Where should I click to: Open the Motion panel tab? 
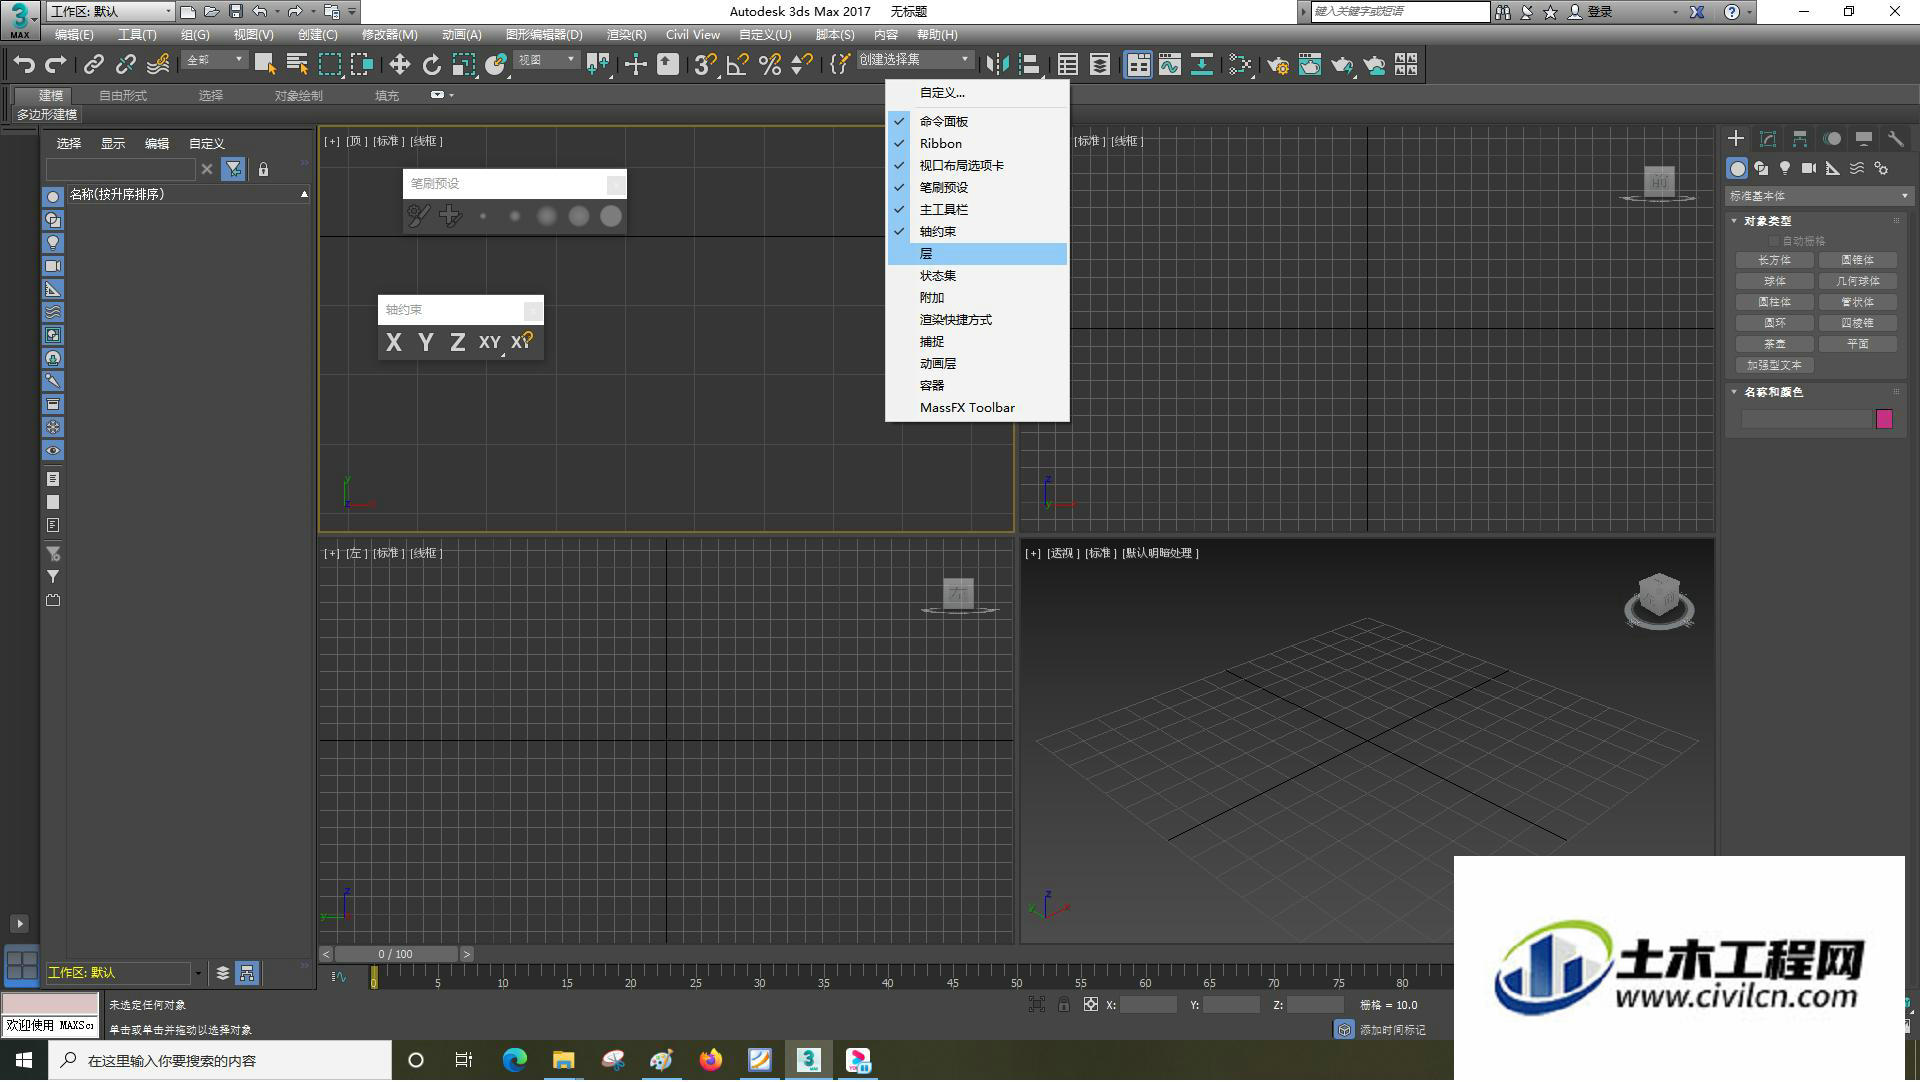click(1831, 139)
